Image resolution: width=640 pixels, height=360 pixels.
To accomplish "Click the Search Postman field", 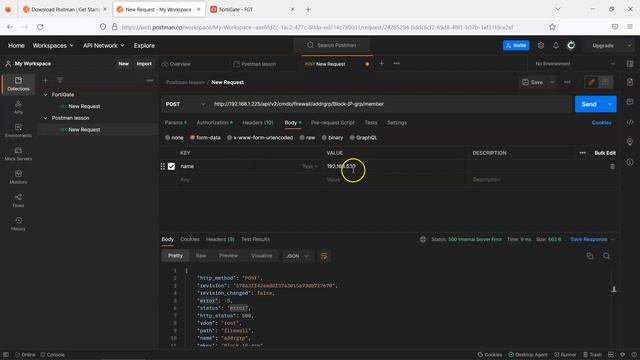I will point(332,45).
